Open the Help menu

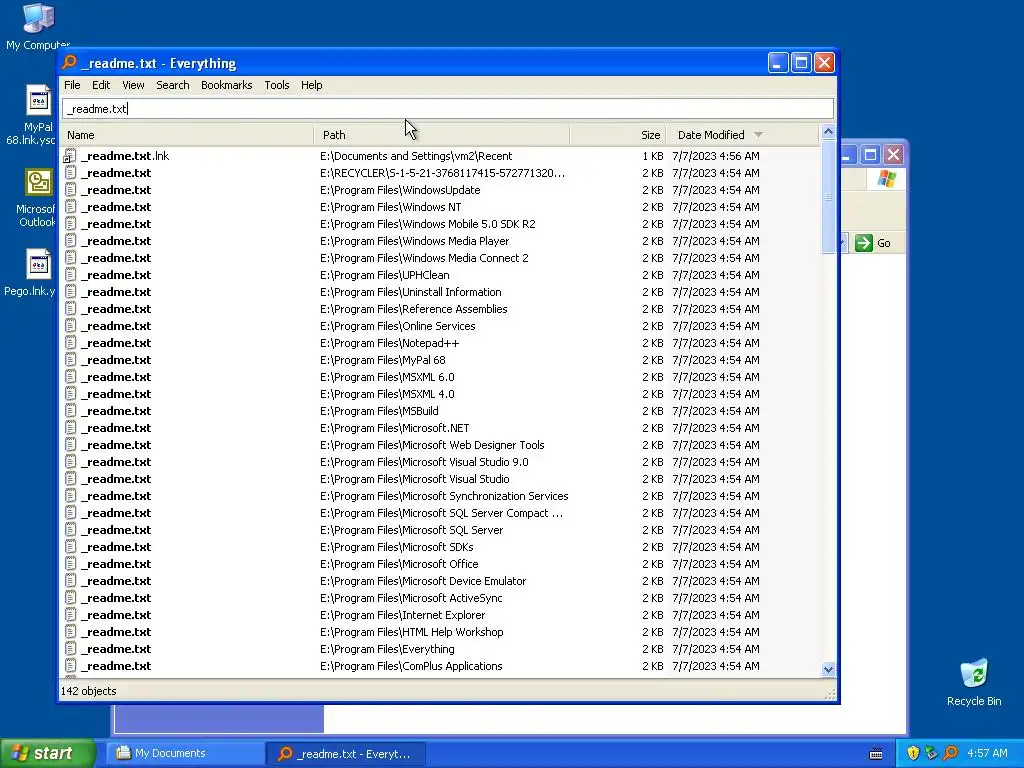312,85
